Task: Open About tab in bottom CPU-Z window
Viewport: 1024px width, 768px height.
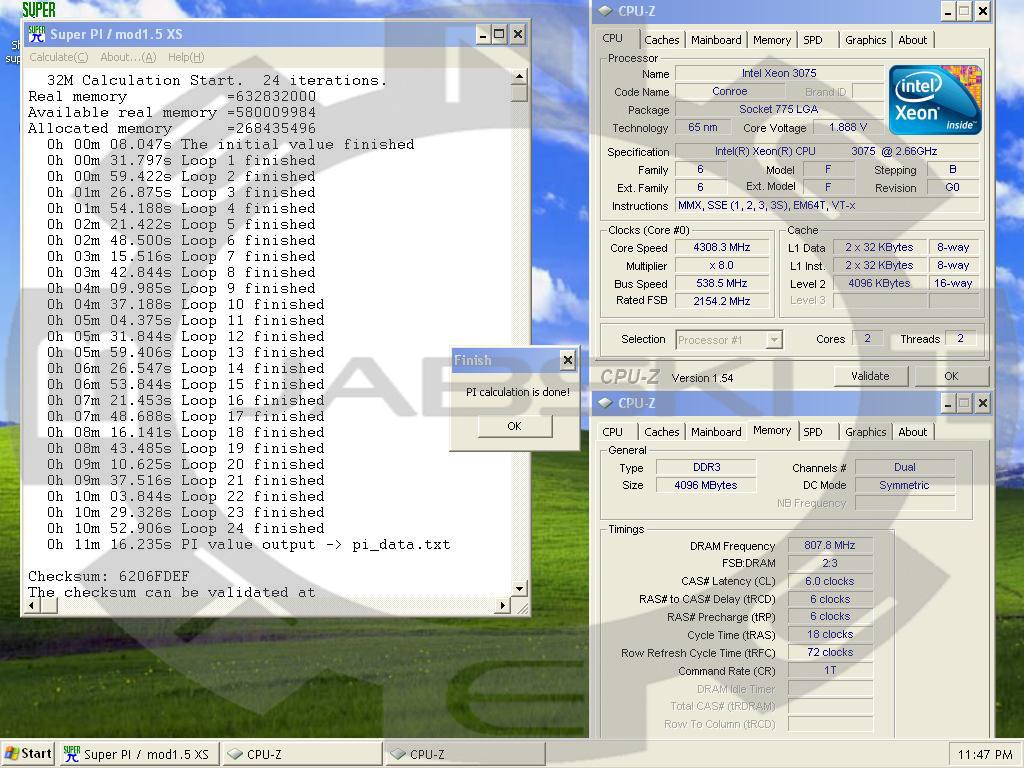Action: pyautogui.click(x=912, y=432)
